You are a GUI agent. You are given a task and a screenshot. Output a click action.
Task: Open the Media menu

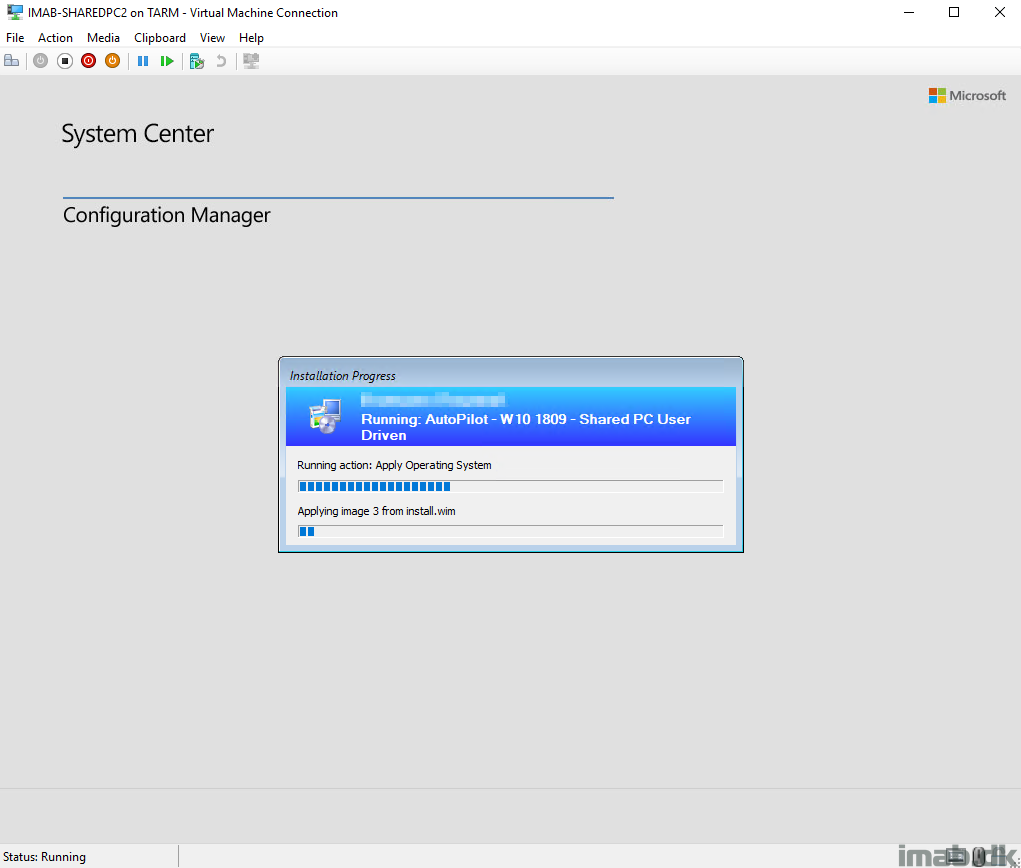(104, 38)
